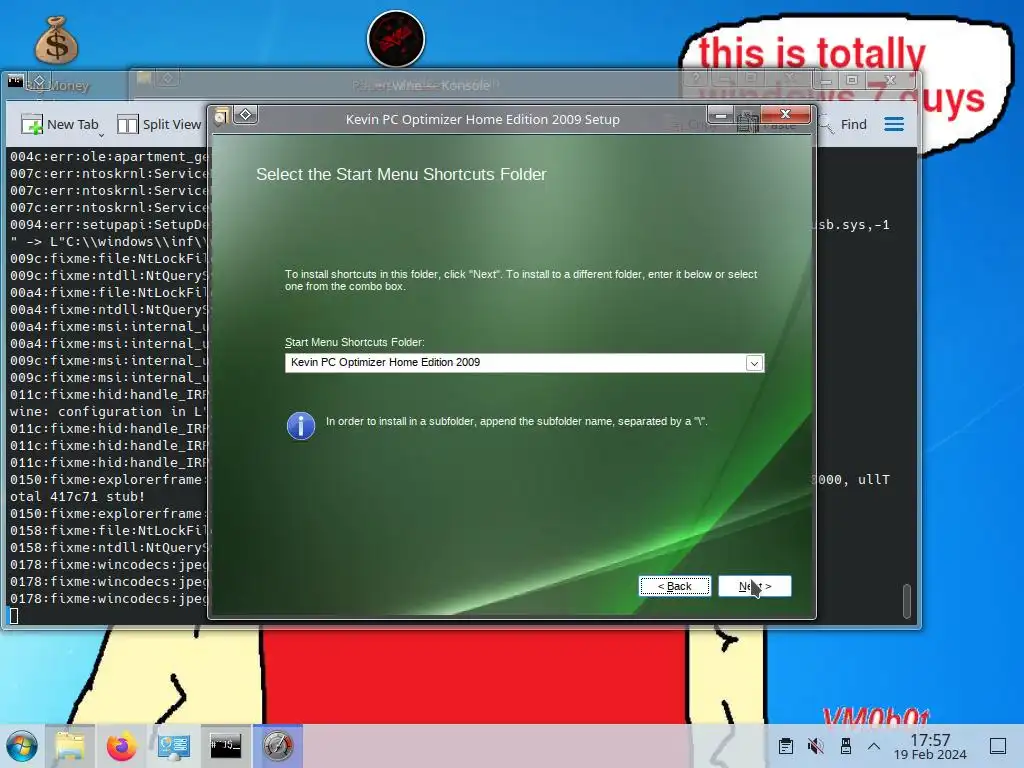This screenshot has height=768, width=1024.
Task: Open the Konsole hamburger menu
Action: coord(894,124)
